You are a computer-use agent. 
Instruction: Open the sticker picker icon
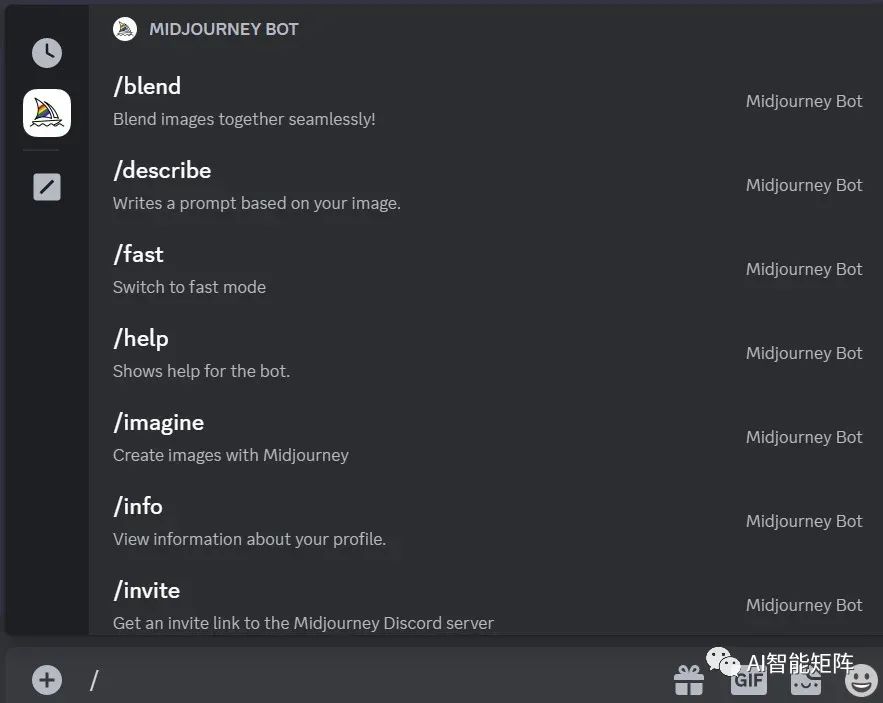(x=806, y=682)
